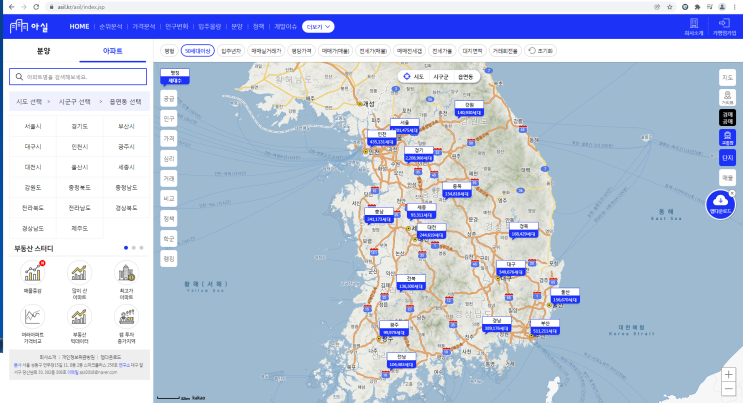This screenshot has width=743, height=403.
Task: Click the 앱다운로드 cloud download icon
Action: 720,204
